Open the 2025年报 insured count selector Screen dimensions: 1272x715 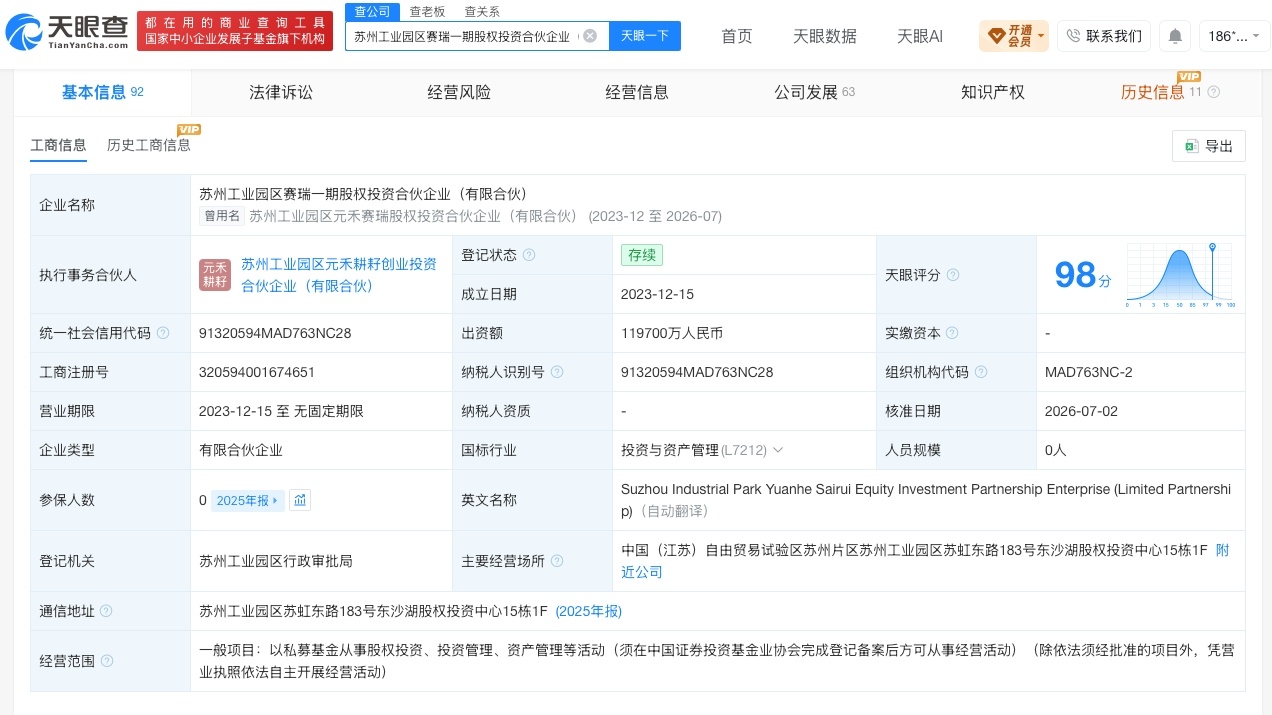click(247, 500)
